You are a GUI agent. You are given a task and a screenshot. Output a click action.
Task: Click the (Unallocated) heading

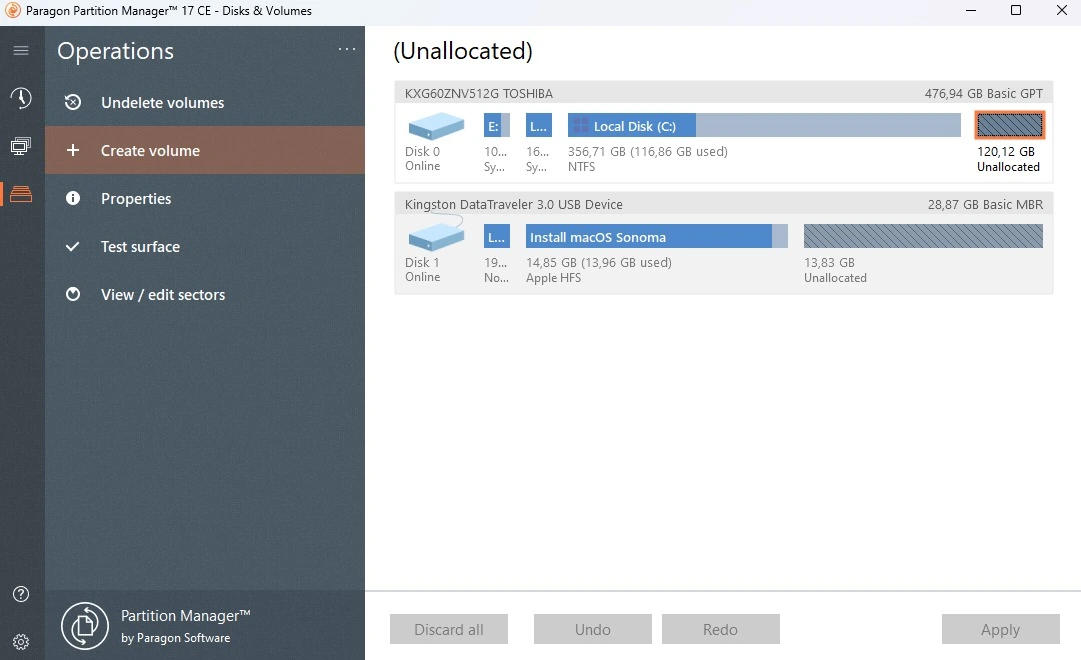(x=463, y=51)
